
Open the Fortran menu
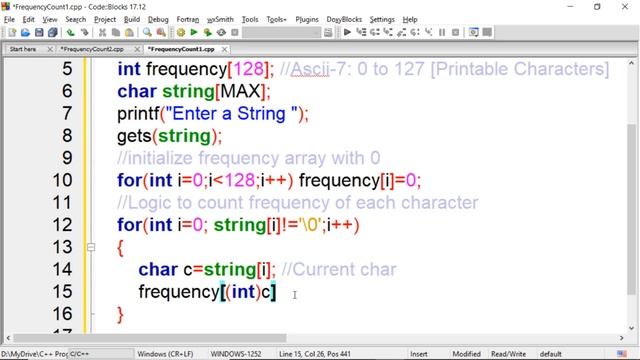click(x=188, y=19)
